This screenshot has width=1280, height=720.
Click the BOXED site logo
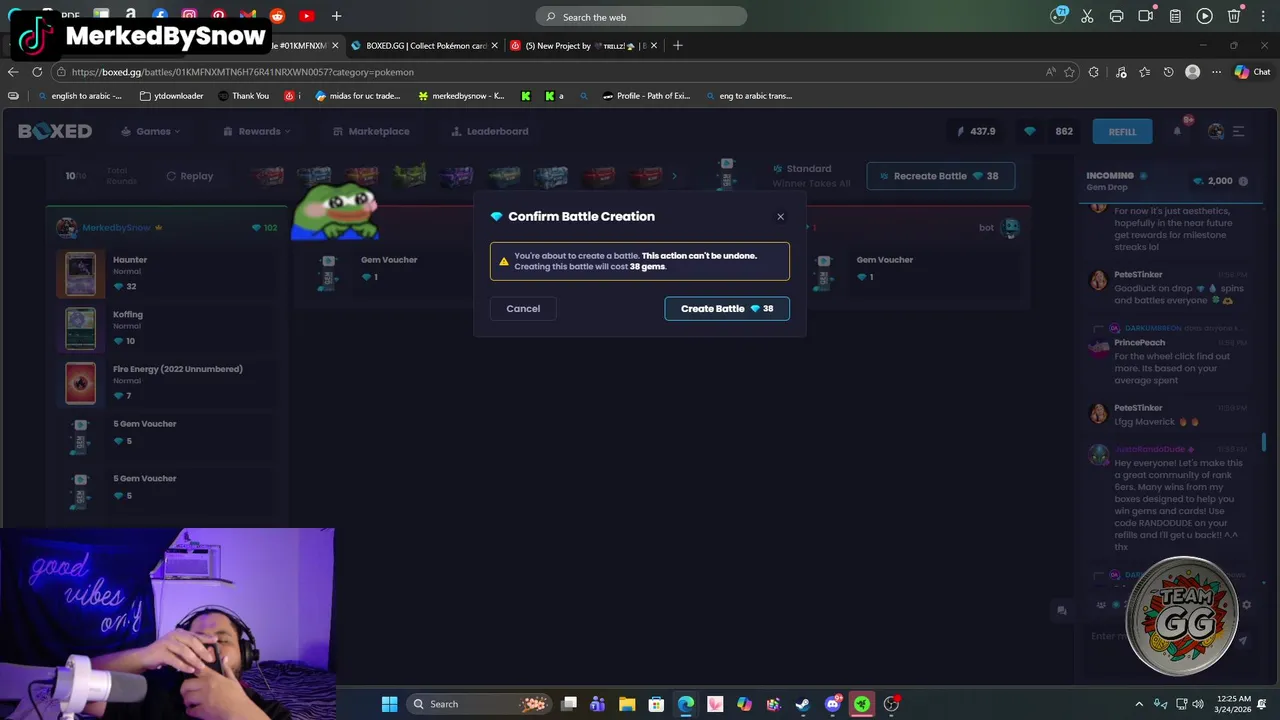coord(55,131)
